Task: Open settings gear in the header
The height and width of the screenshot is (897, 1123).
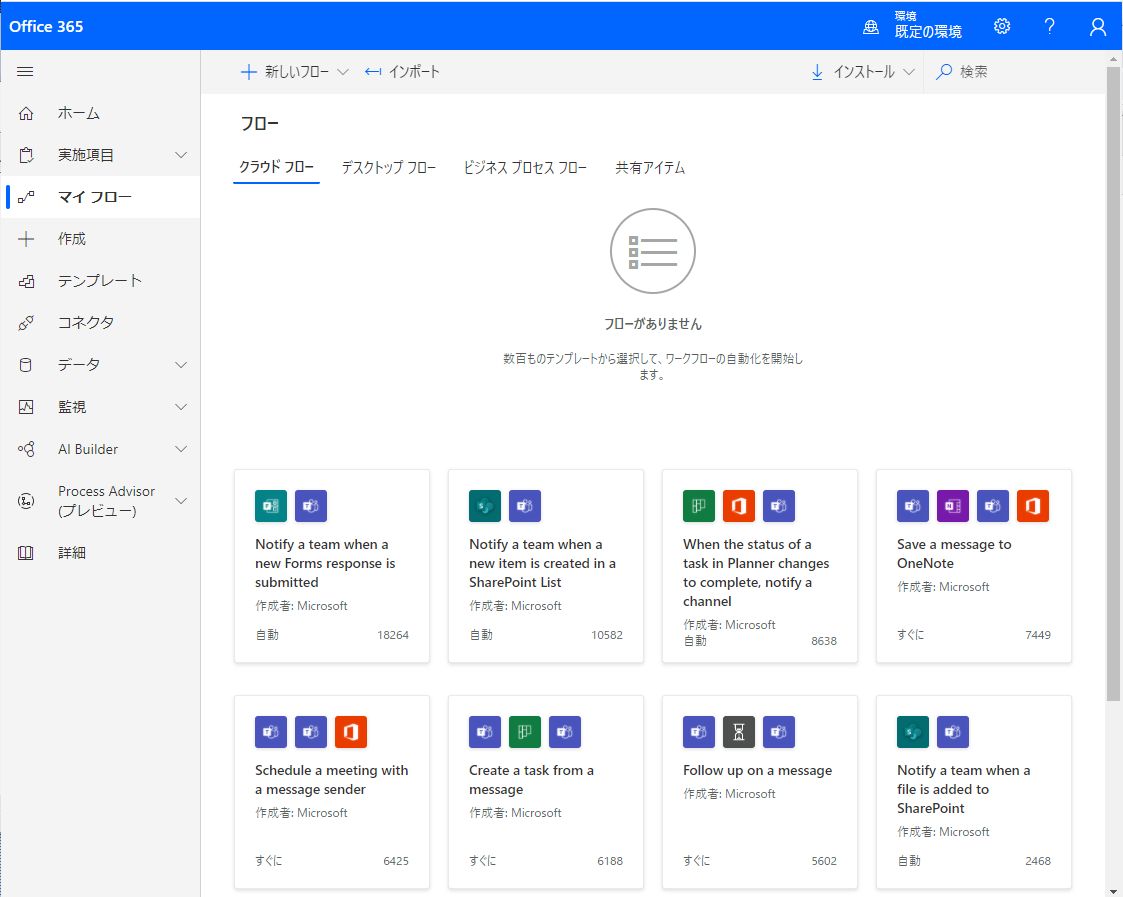Action: (x=1002, y=27)
